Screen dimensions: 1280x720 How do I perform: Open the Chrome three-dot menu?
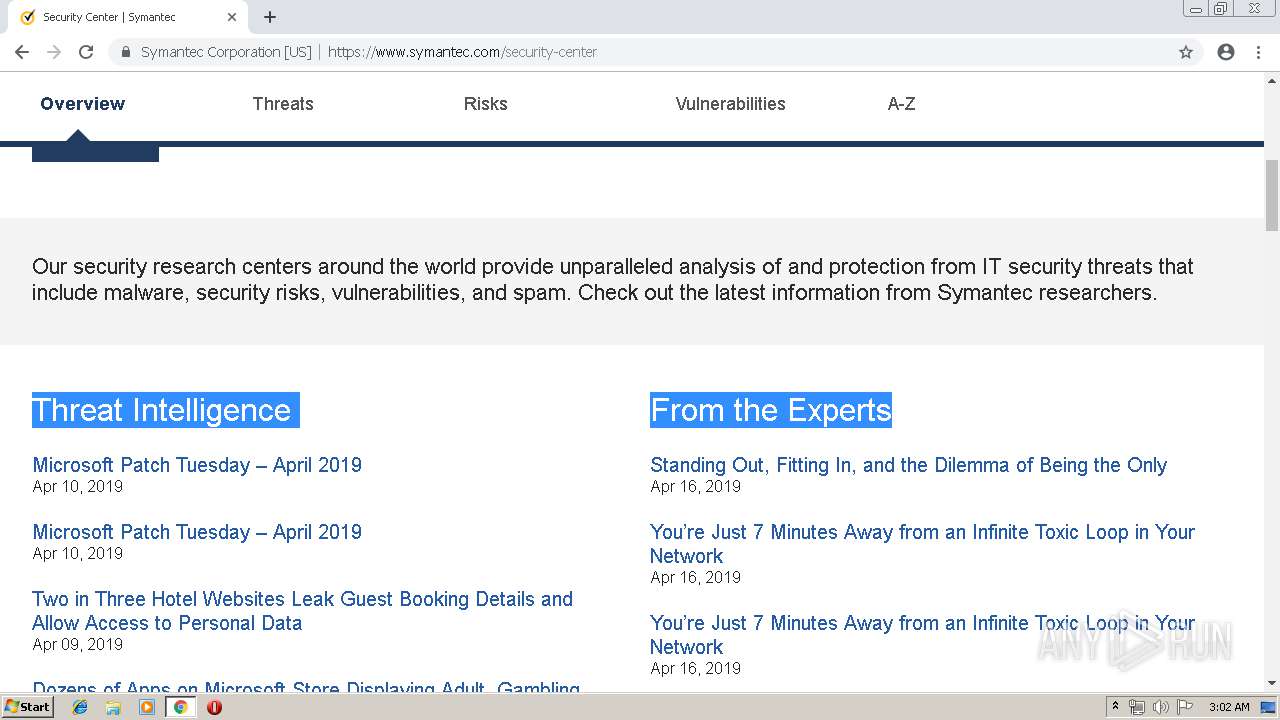pos(1258,52)
